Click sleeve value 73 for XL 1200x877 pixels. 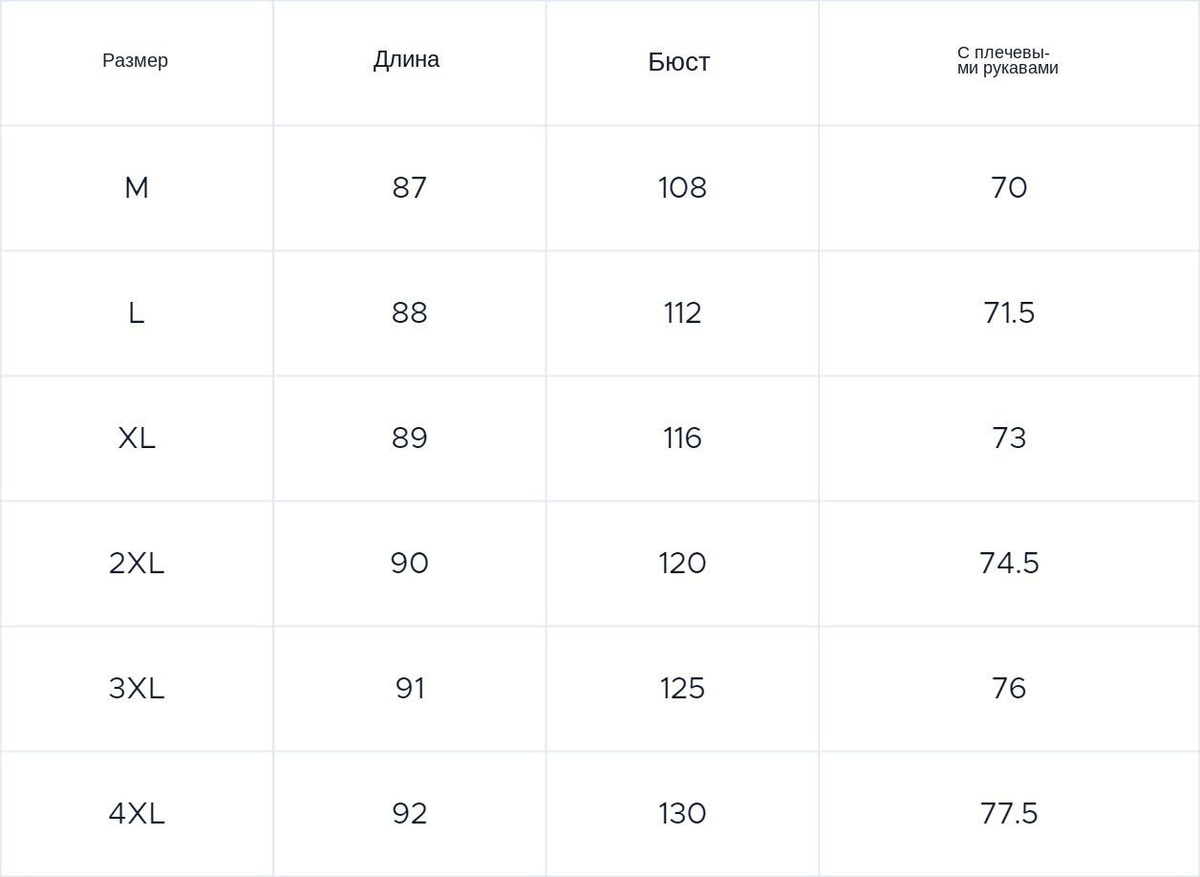pos(1009,438)
